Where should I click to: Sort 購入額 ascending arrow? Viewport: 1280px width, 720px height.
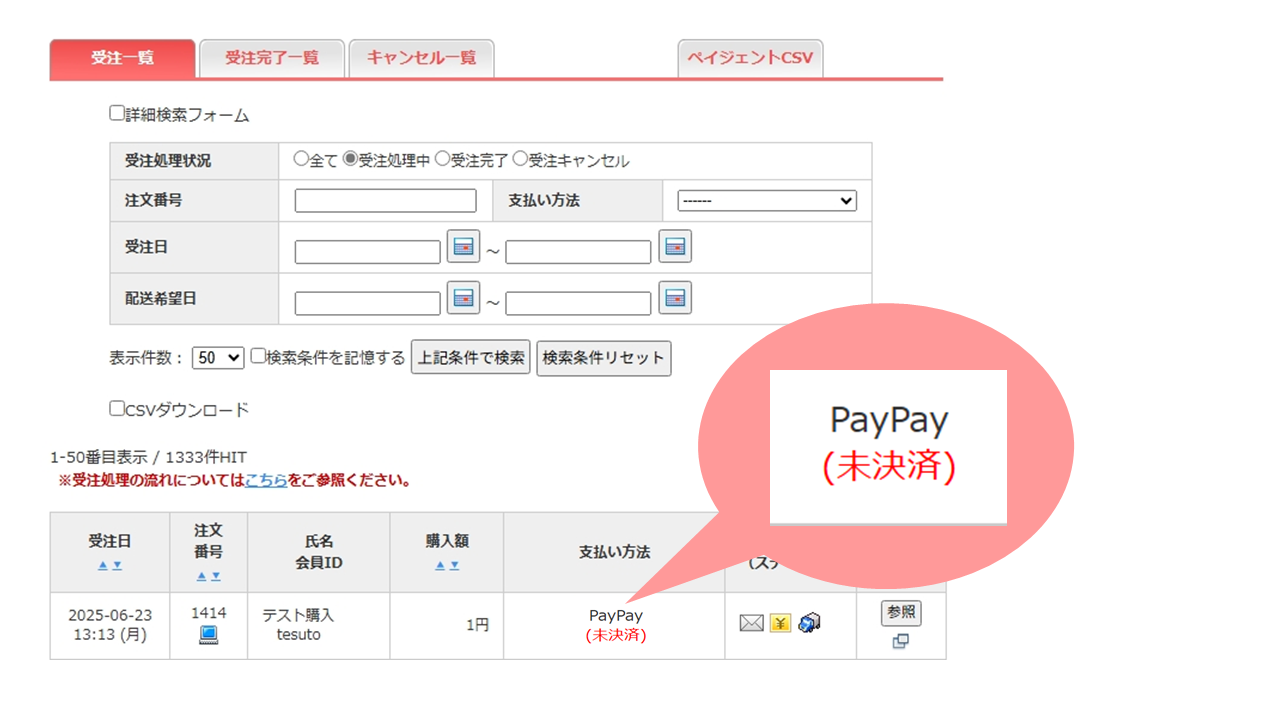tap(439, 565)
